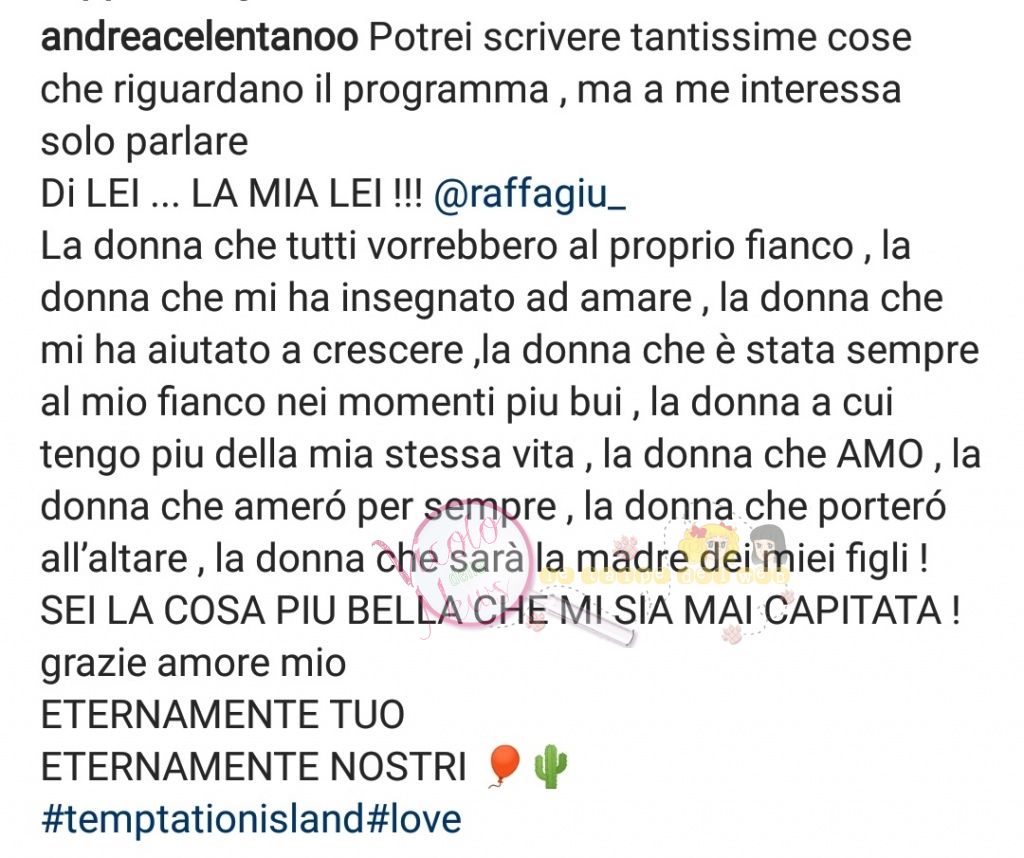Click the red balloon emoji
Image resolution: width=1024 pixels, height=858 pixels.
click(x=504, y=767)
